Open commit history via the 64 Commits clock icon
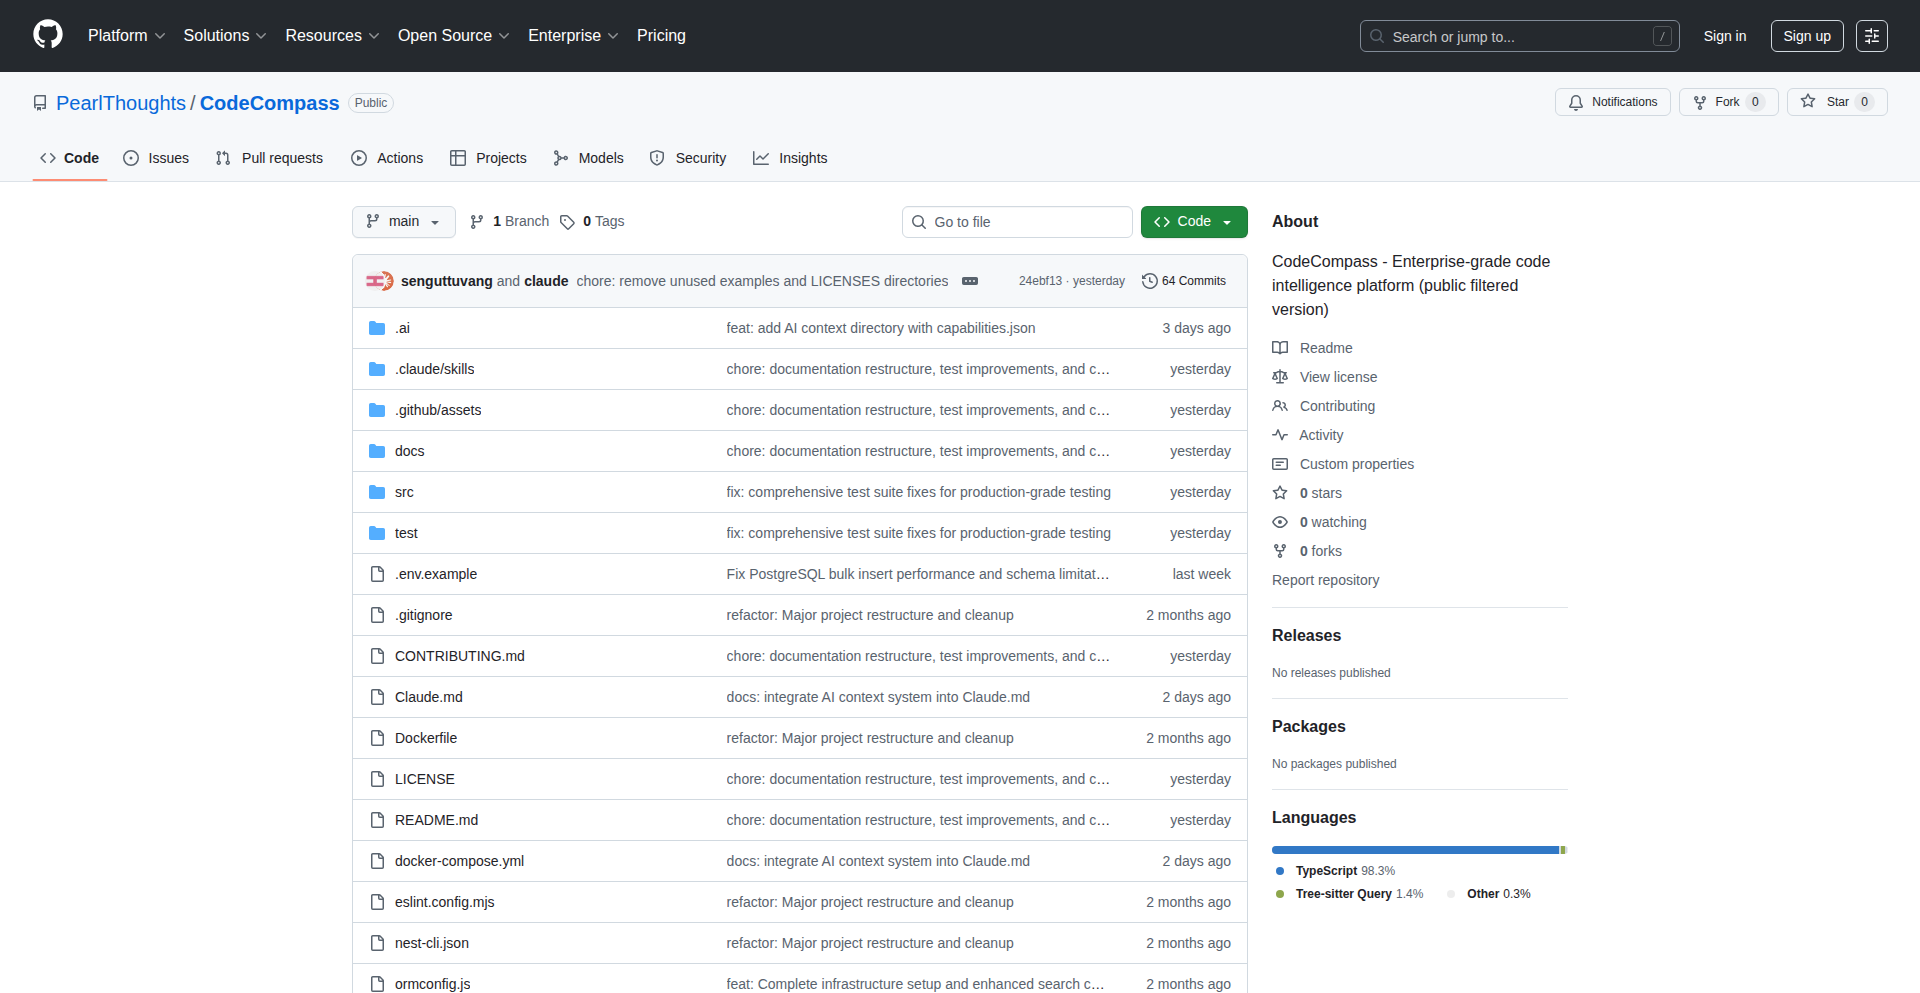Viewport: 1920px width, 993px height. 1149,281
